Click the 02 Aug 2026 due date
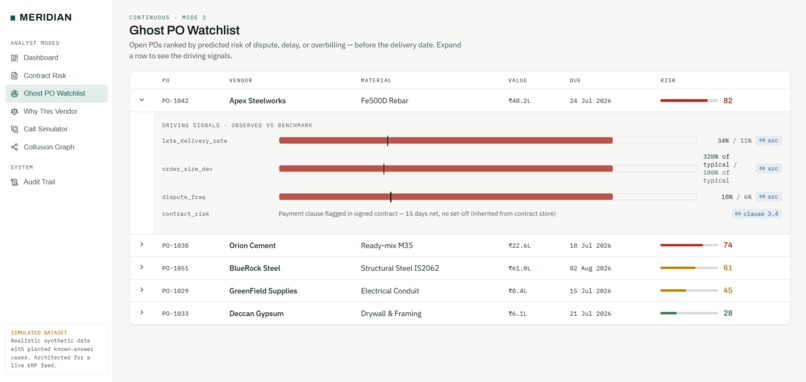This screenshot has width=806, height=382. click(x=590, y=268)
